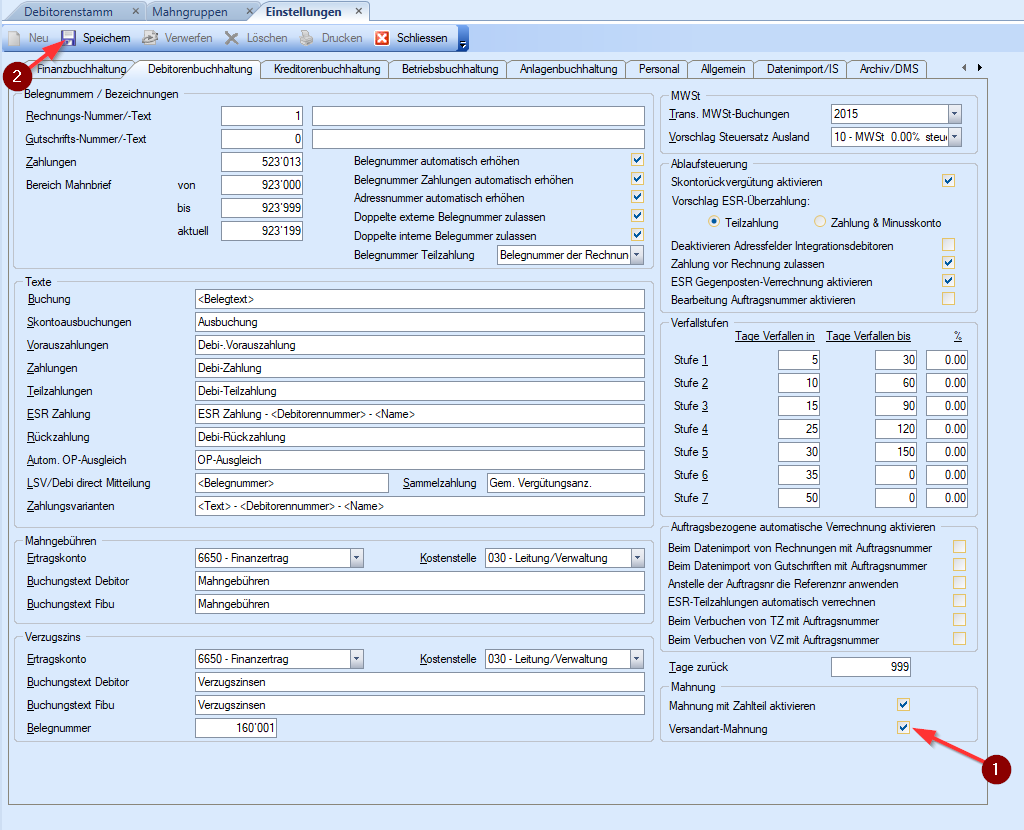Click the Löschen delete X icon
1024x830 pixels.
(231, 38)
